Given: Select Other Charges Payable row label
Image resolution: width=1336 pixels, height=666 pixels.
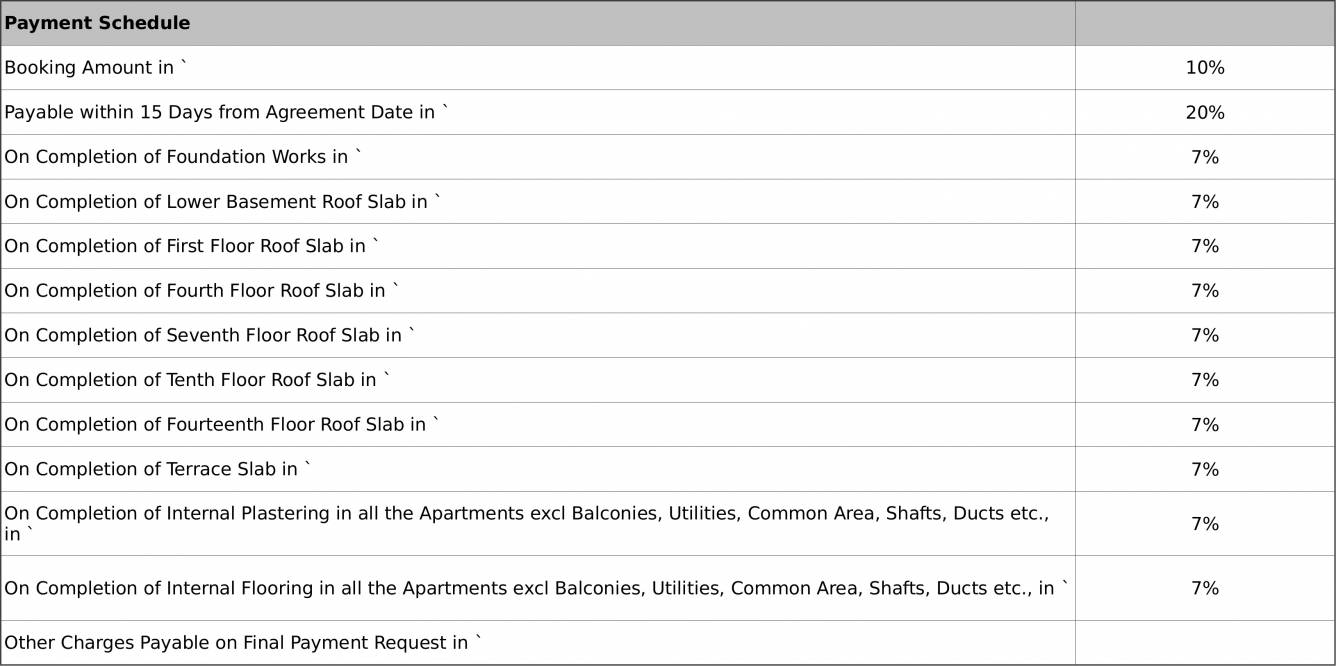Looking at the screenshot, I should (x=243, y=643).
